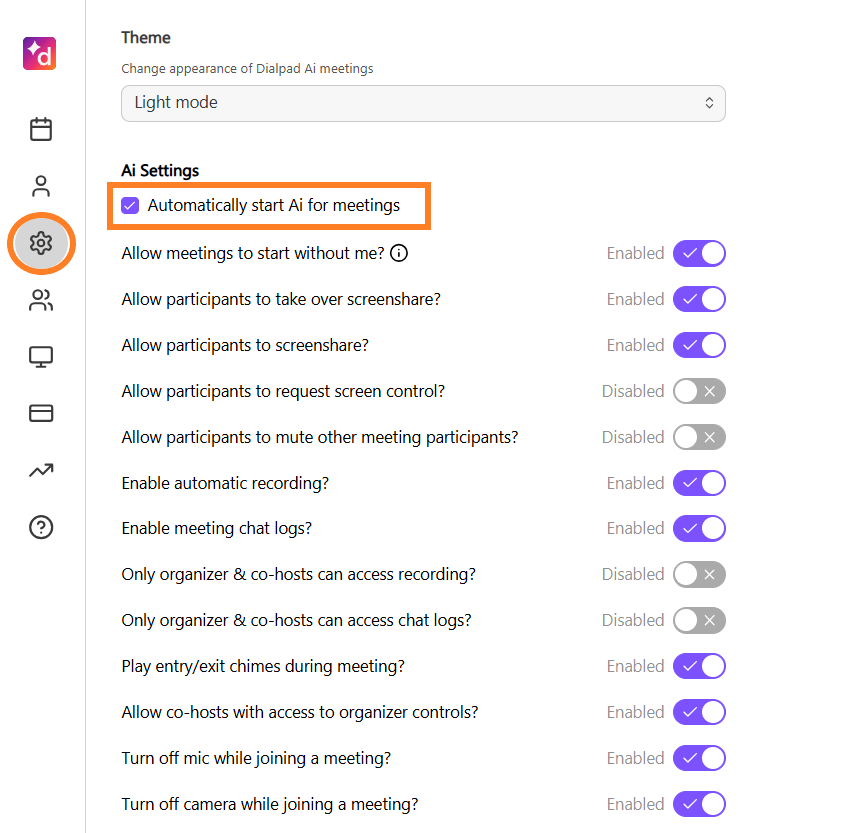Enable only organizer can access recording
The image size is (852, 833).
point(699,574)
